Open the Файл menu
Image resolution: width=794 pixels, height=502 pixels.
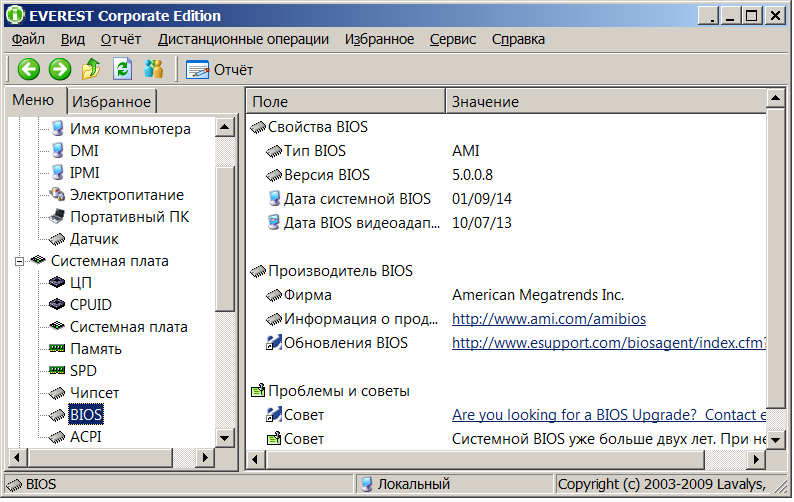[x=28, y=39]
